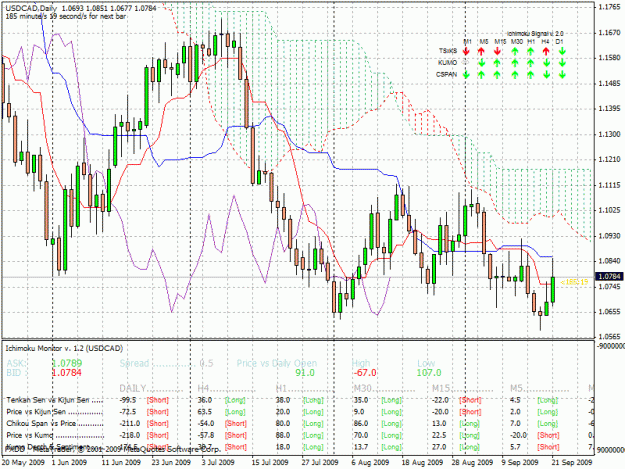Click the CSPAN row label

click(x=446, y=75)
